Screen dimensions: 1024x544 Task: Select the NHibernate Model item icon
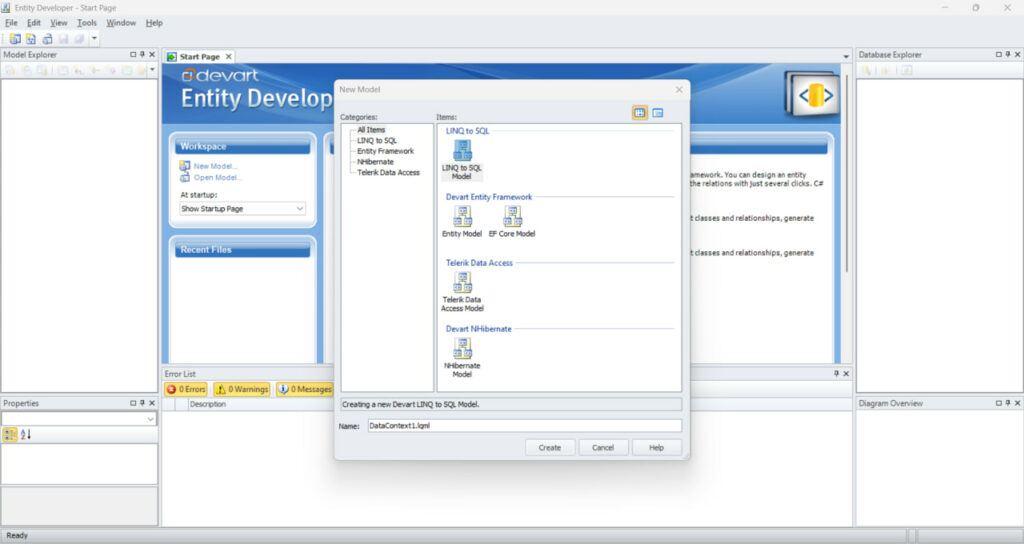(462, 348)
